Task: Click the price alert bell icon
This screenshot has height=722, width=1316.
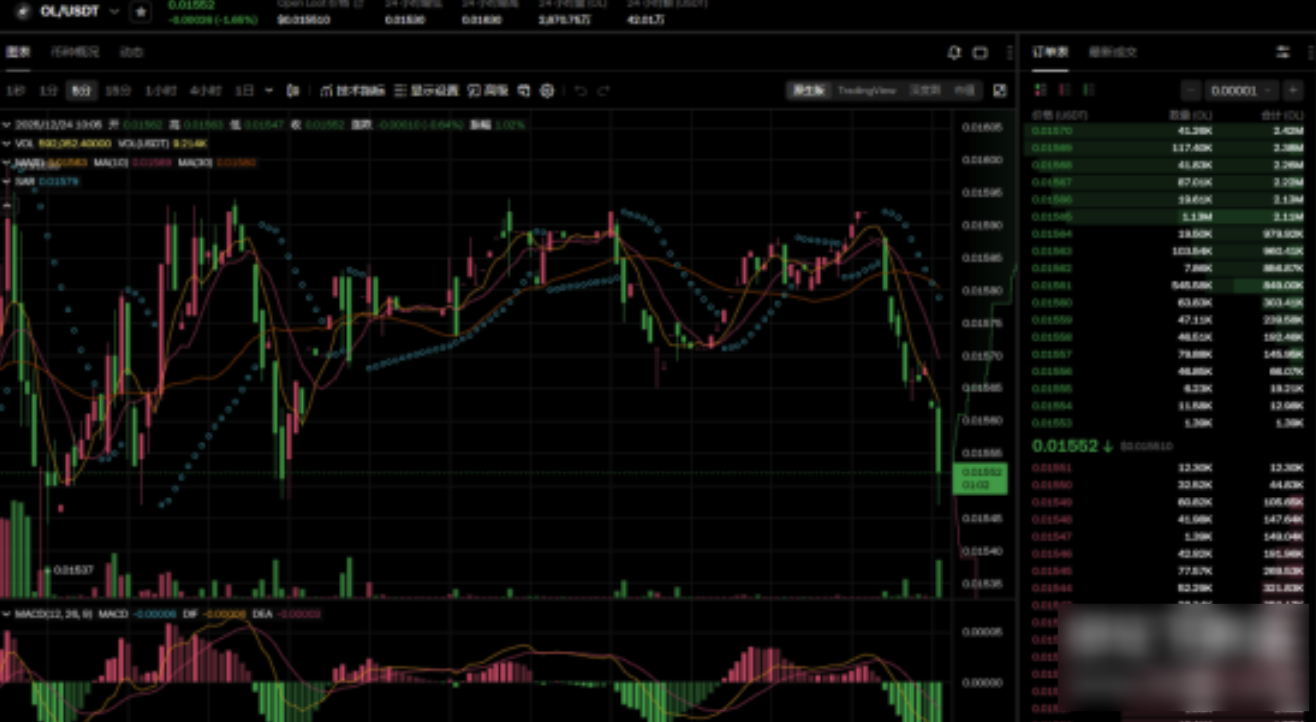Action: [954, 52]
